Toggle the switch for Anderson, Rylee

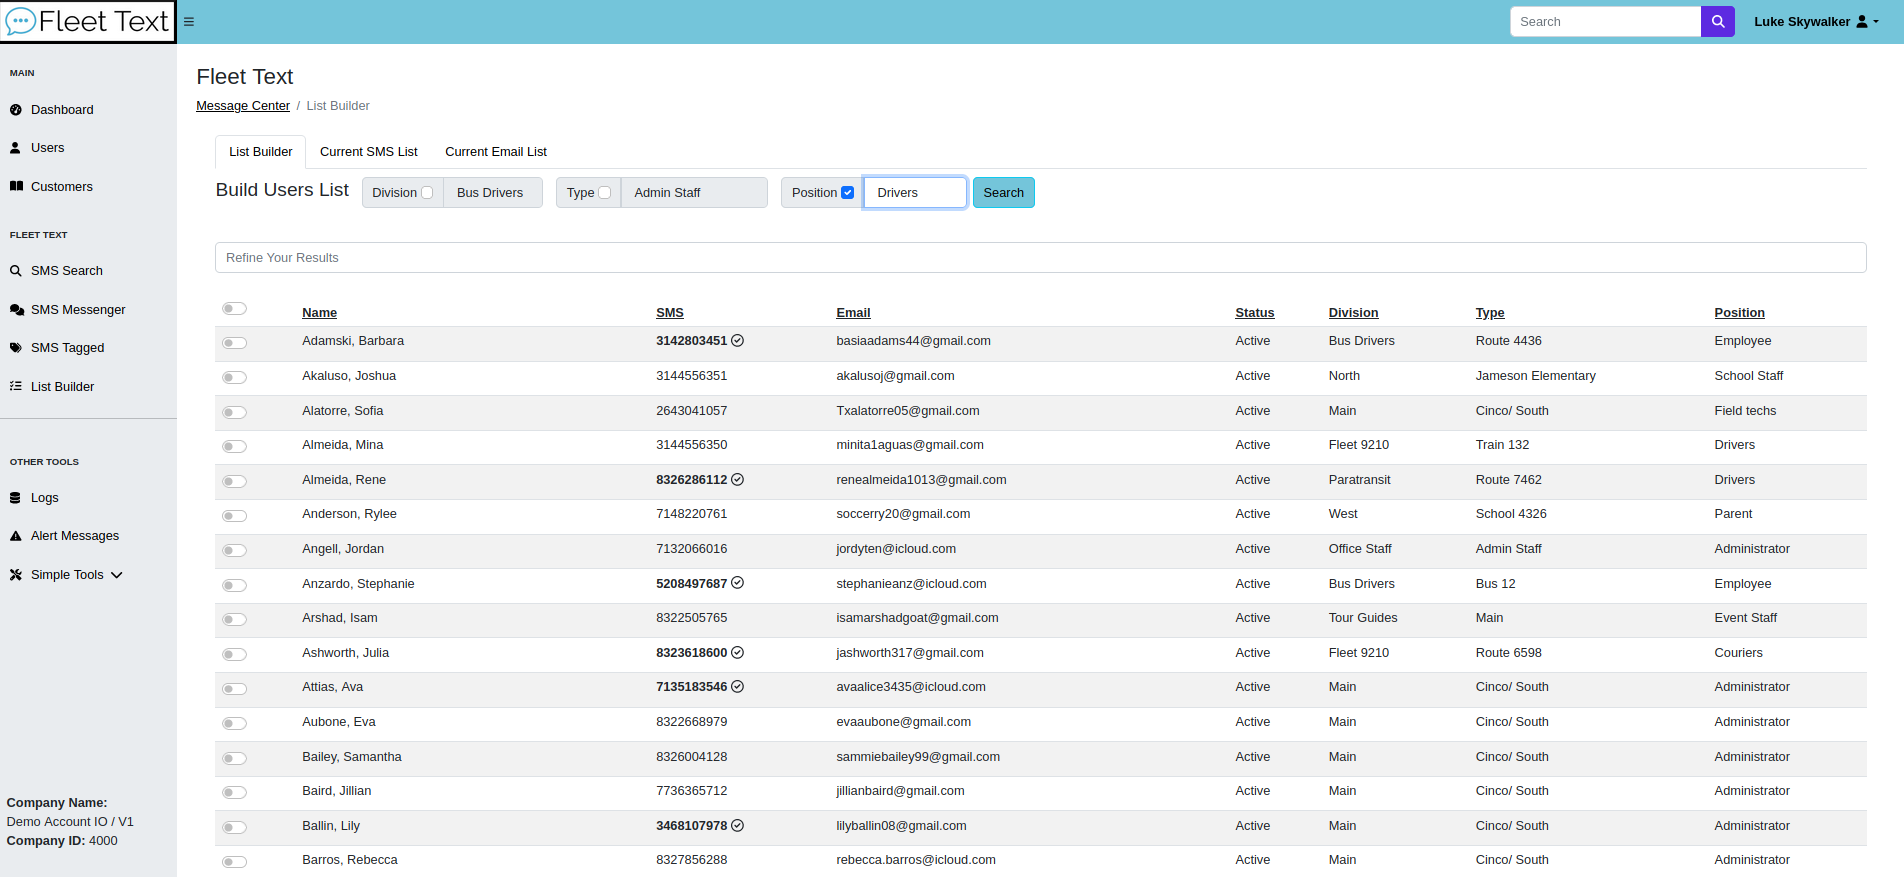(234, 516)
